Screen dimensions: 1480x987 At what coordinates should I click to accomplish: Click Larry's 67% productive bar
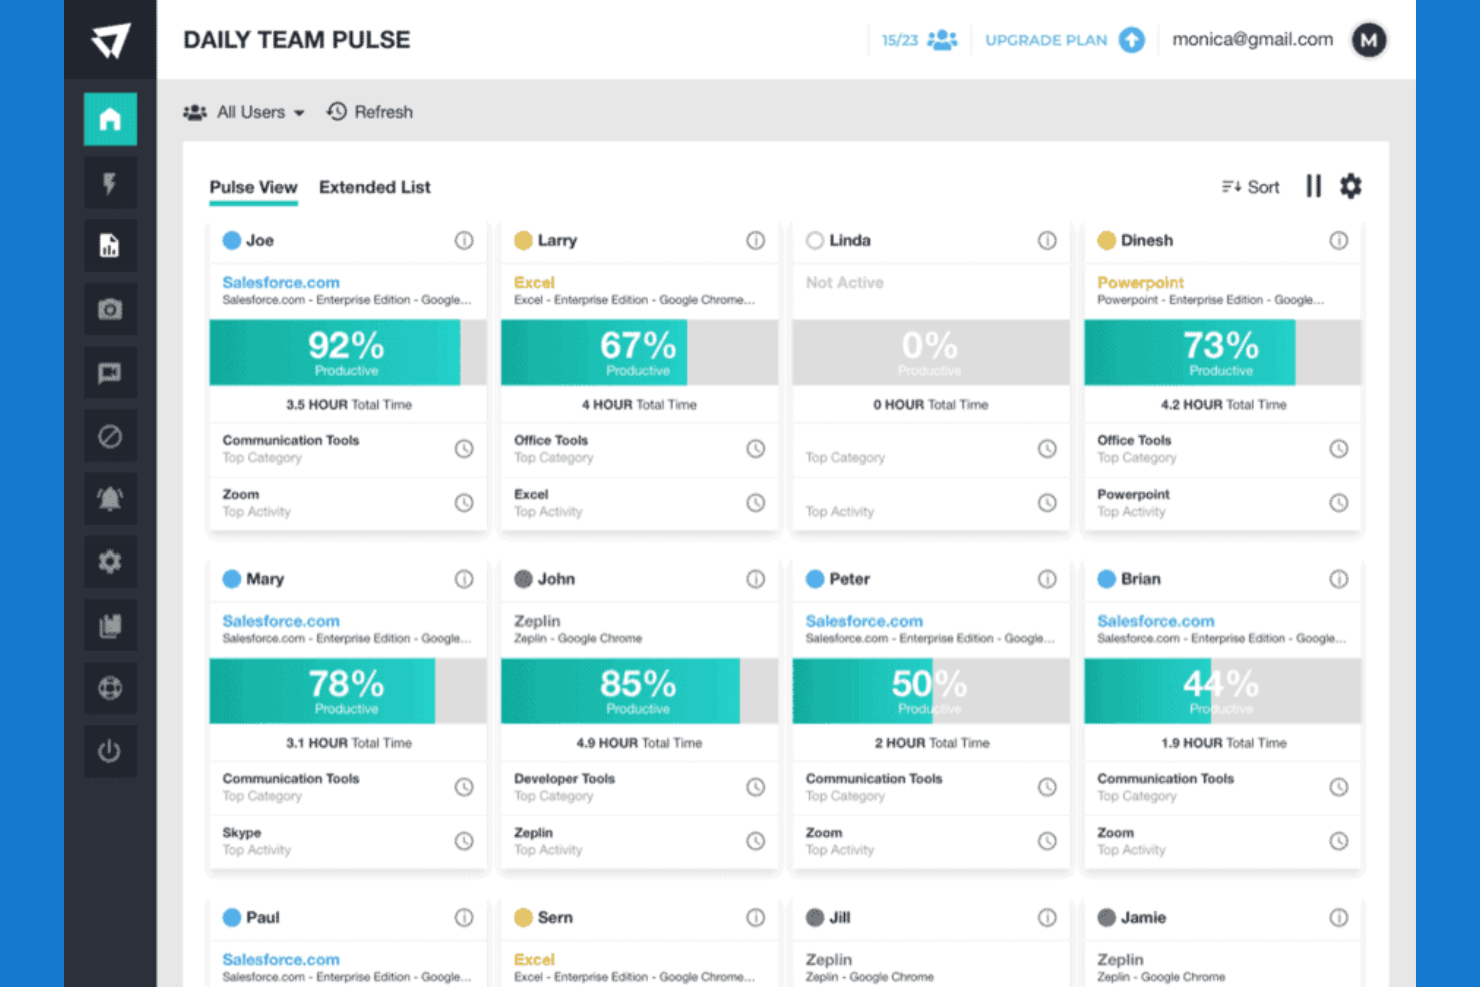[x=639, y=353]
